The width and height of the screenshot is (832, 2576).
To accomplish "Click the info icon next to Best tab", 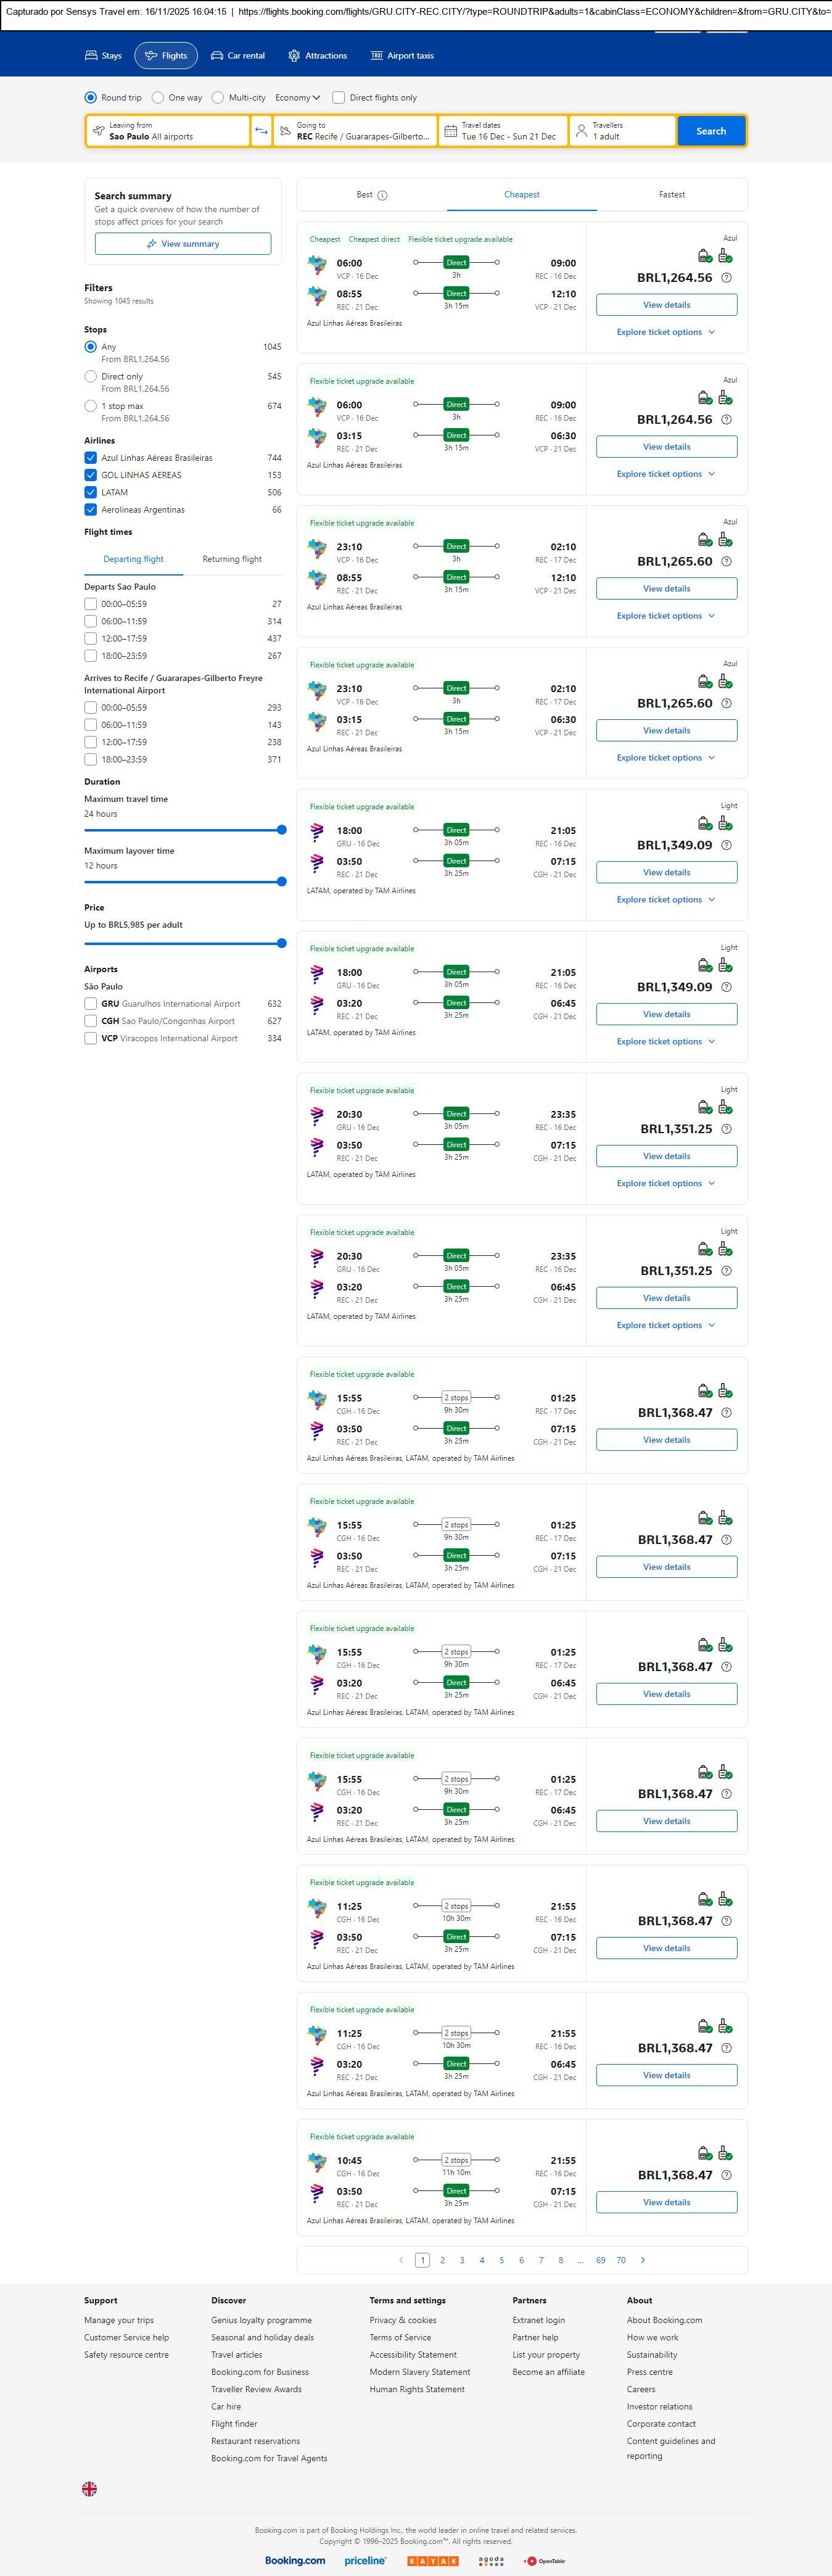I will point(382,196).
